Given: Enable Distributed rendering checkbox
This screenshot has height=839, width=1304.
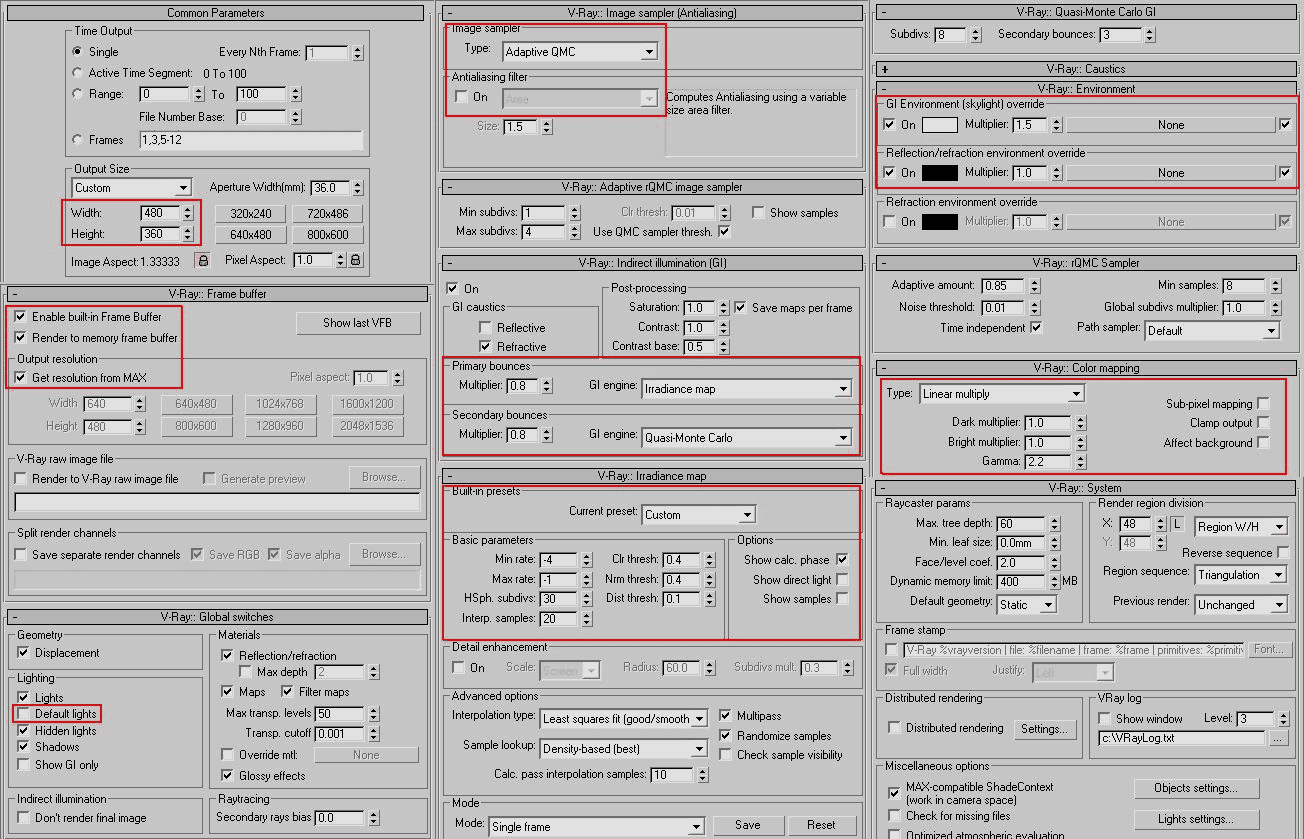Looking at the screenshot, I should click(895, 728).
